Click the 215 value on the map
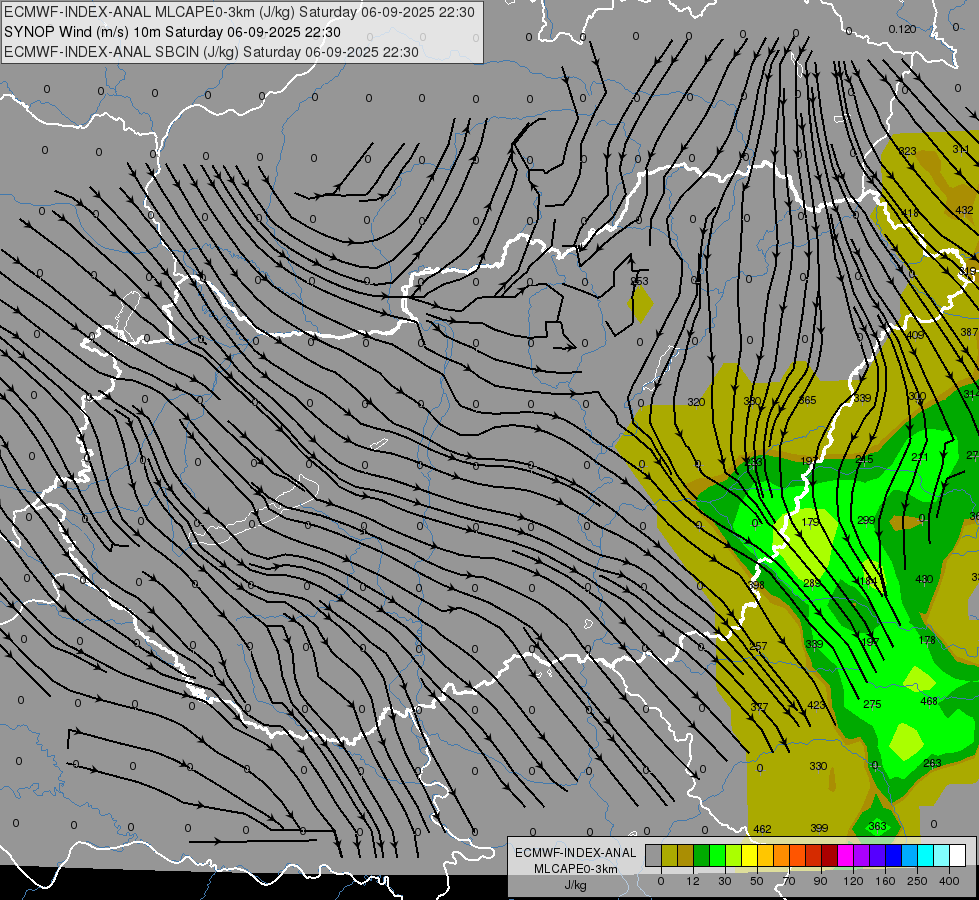 864,459
